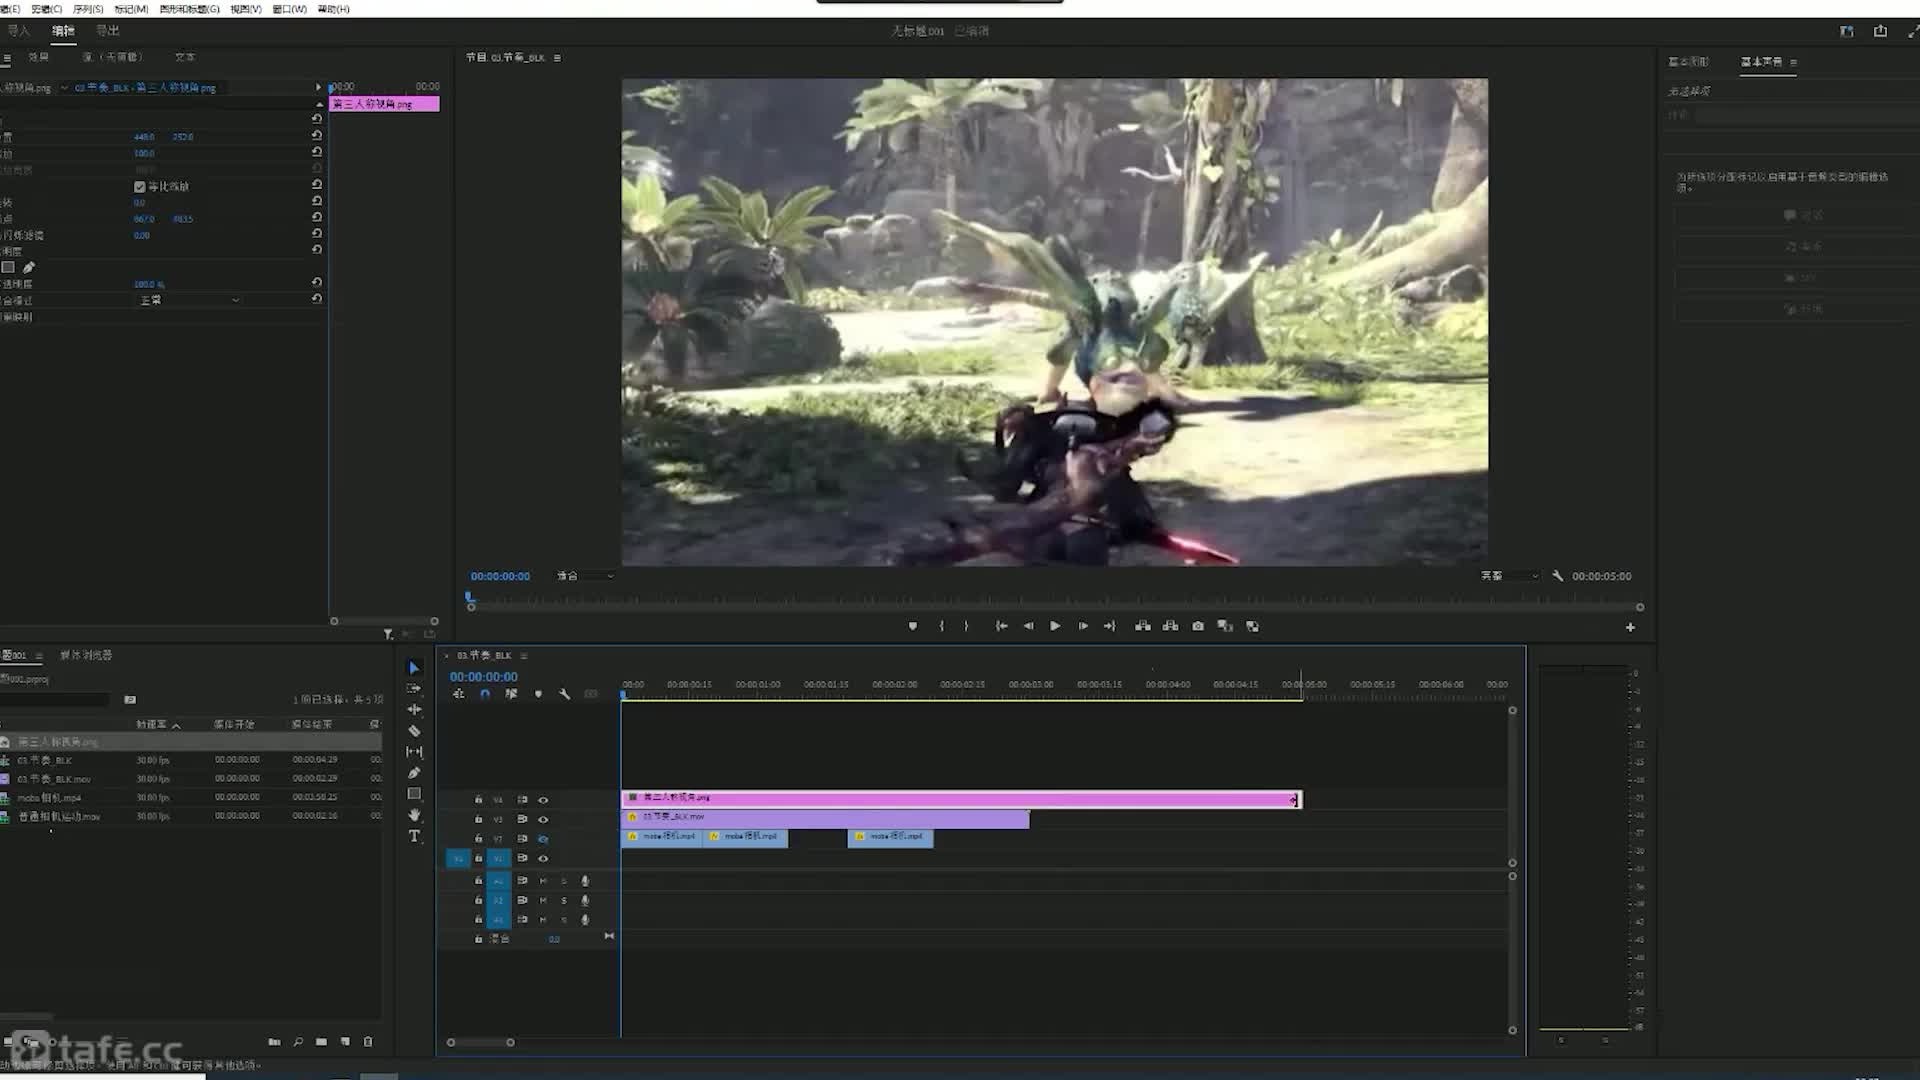
Task: Open the View (V) menu
Action: point(246,9)
